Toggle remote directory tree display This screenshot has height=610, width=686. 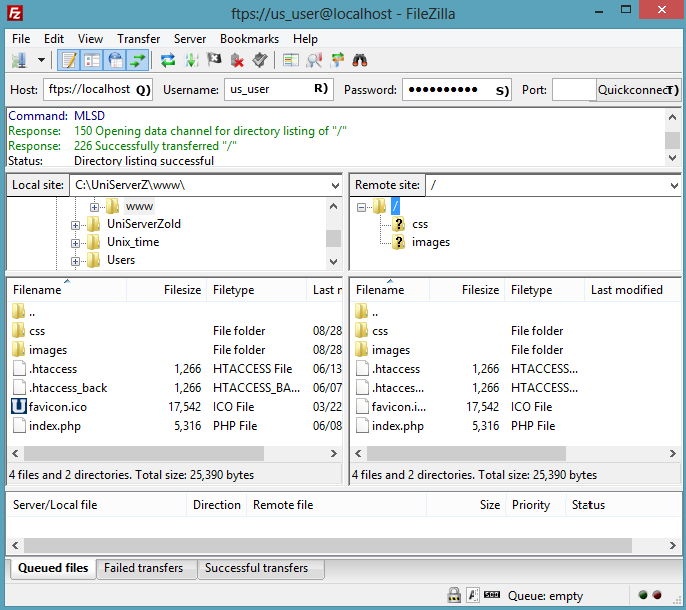coord(115,60)
